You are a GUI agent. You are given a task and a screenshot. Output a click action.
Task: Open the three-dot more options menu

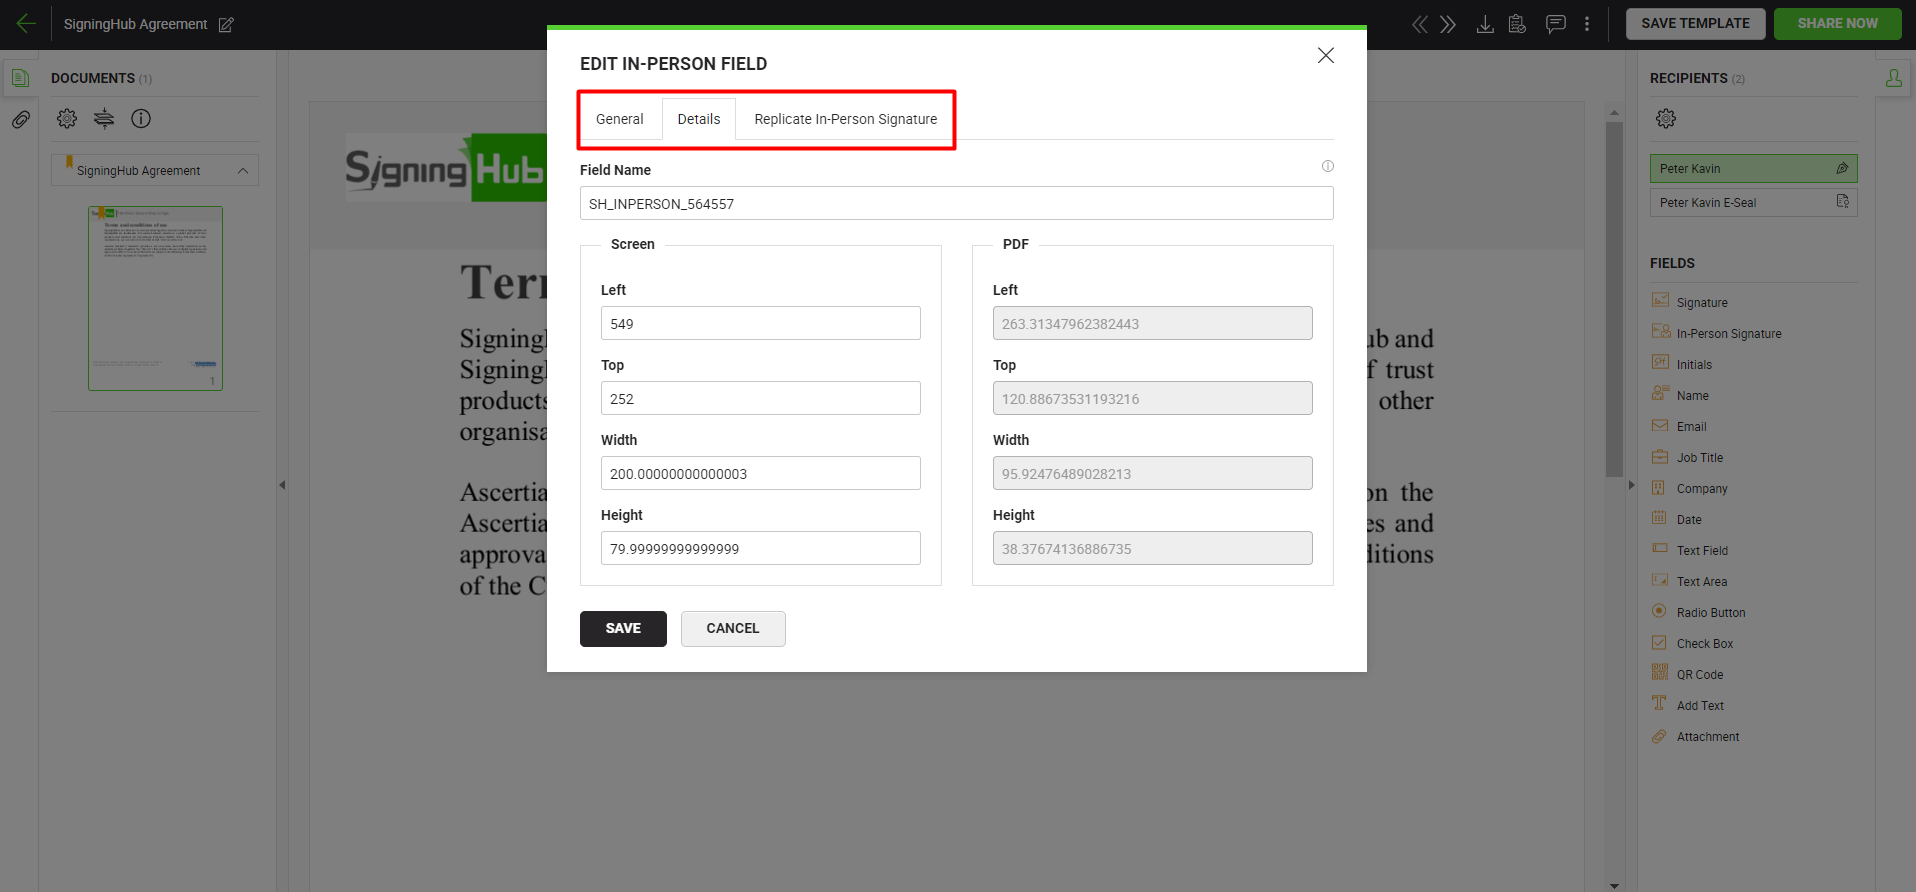(1587, 24)
